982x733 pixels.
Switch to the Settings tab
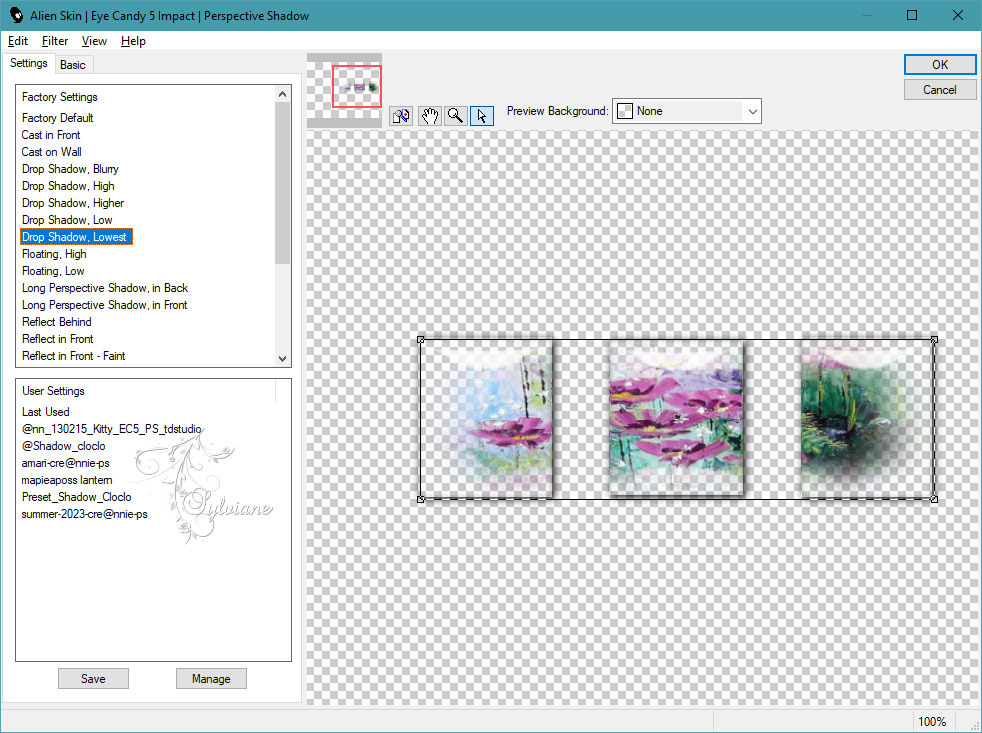(x=28, y=63)
